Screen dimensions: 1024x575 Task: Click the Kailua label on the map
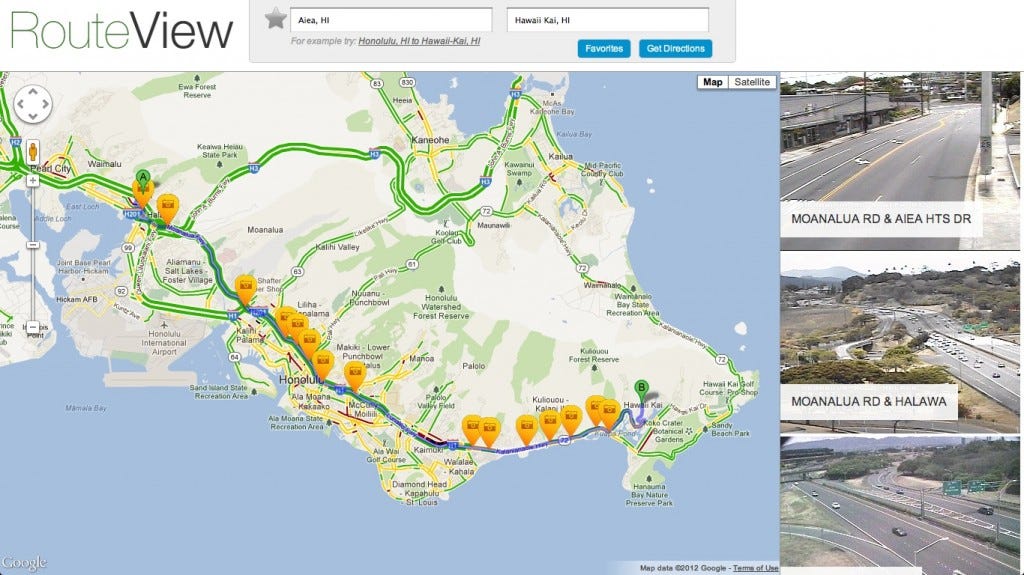(x=560, y=156)
